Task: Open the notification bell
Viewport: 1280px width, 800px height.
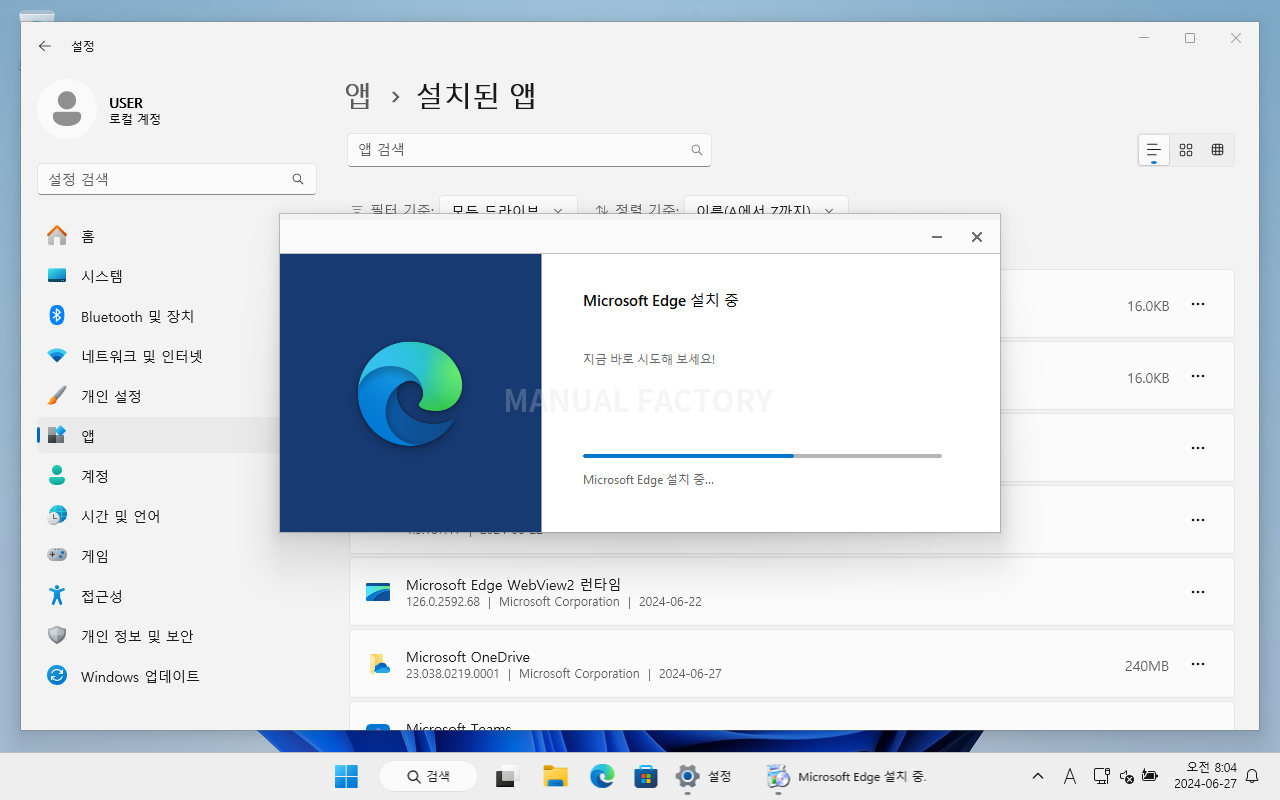Action: pyautogui.click(x=1252, y=776)
